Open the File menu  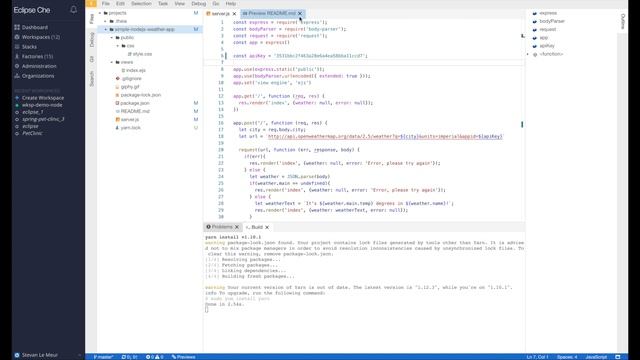pyautogui.click(x=106, y=4)
